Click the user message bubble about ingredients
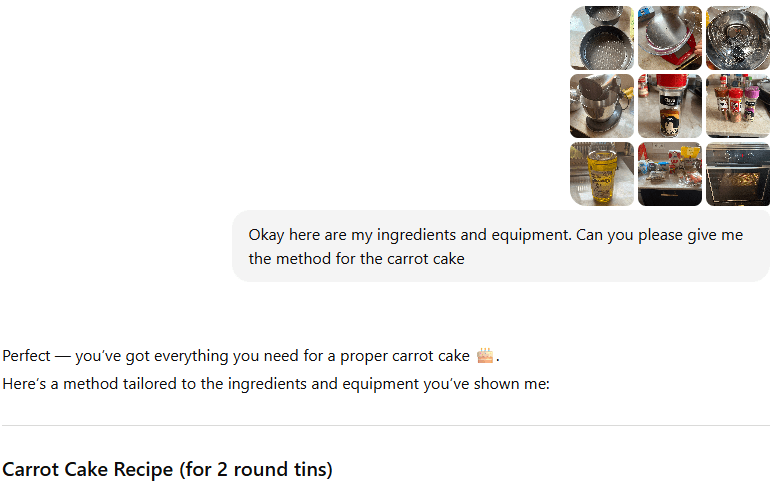Image resolution: width=772 pixels, height=497 pixels. [x=500, y=246]
